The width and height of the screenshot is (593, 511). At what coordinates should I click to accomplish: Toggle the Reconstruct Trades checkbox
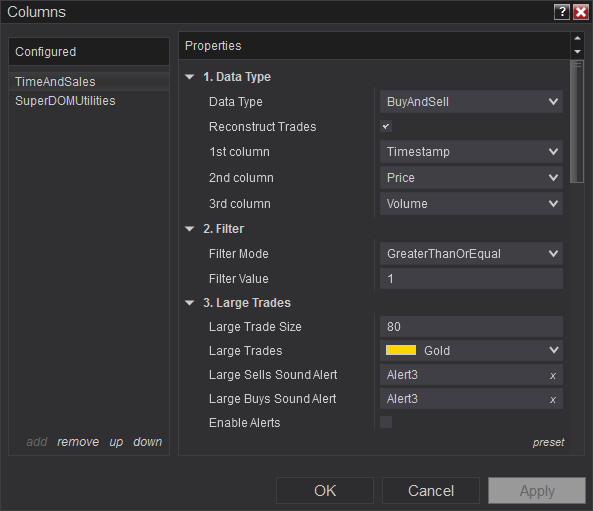(x=386, y=126)
